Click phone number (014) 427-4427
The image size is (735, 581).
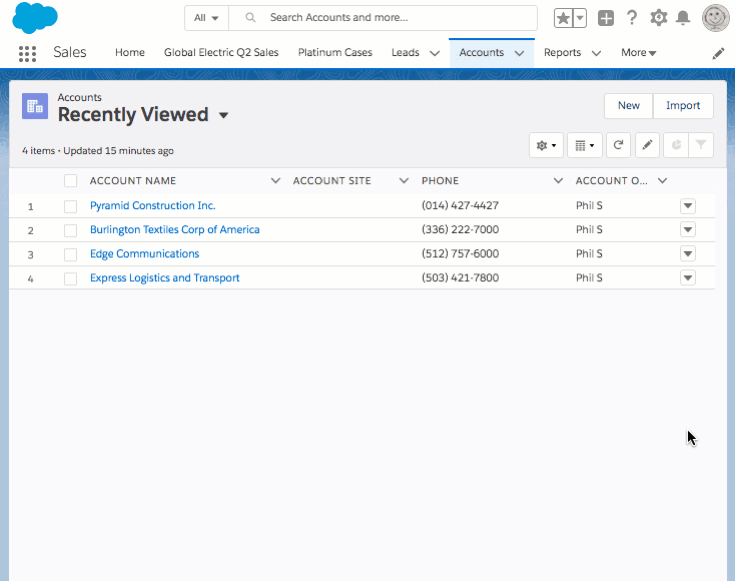(x=460, y=205)
